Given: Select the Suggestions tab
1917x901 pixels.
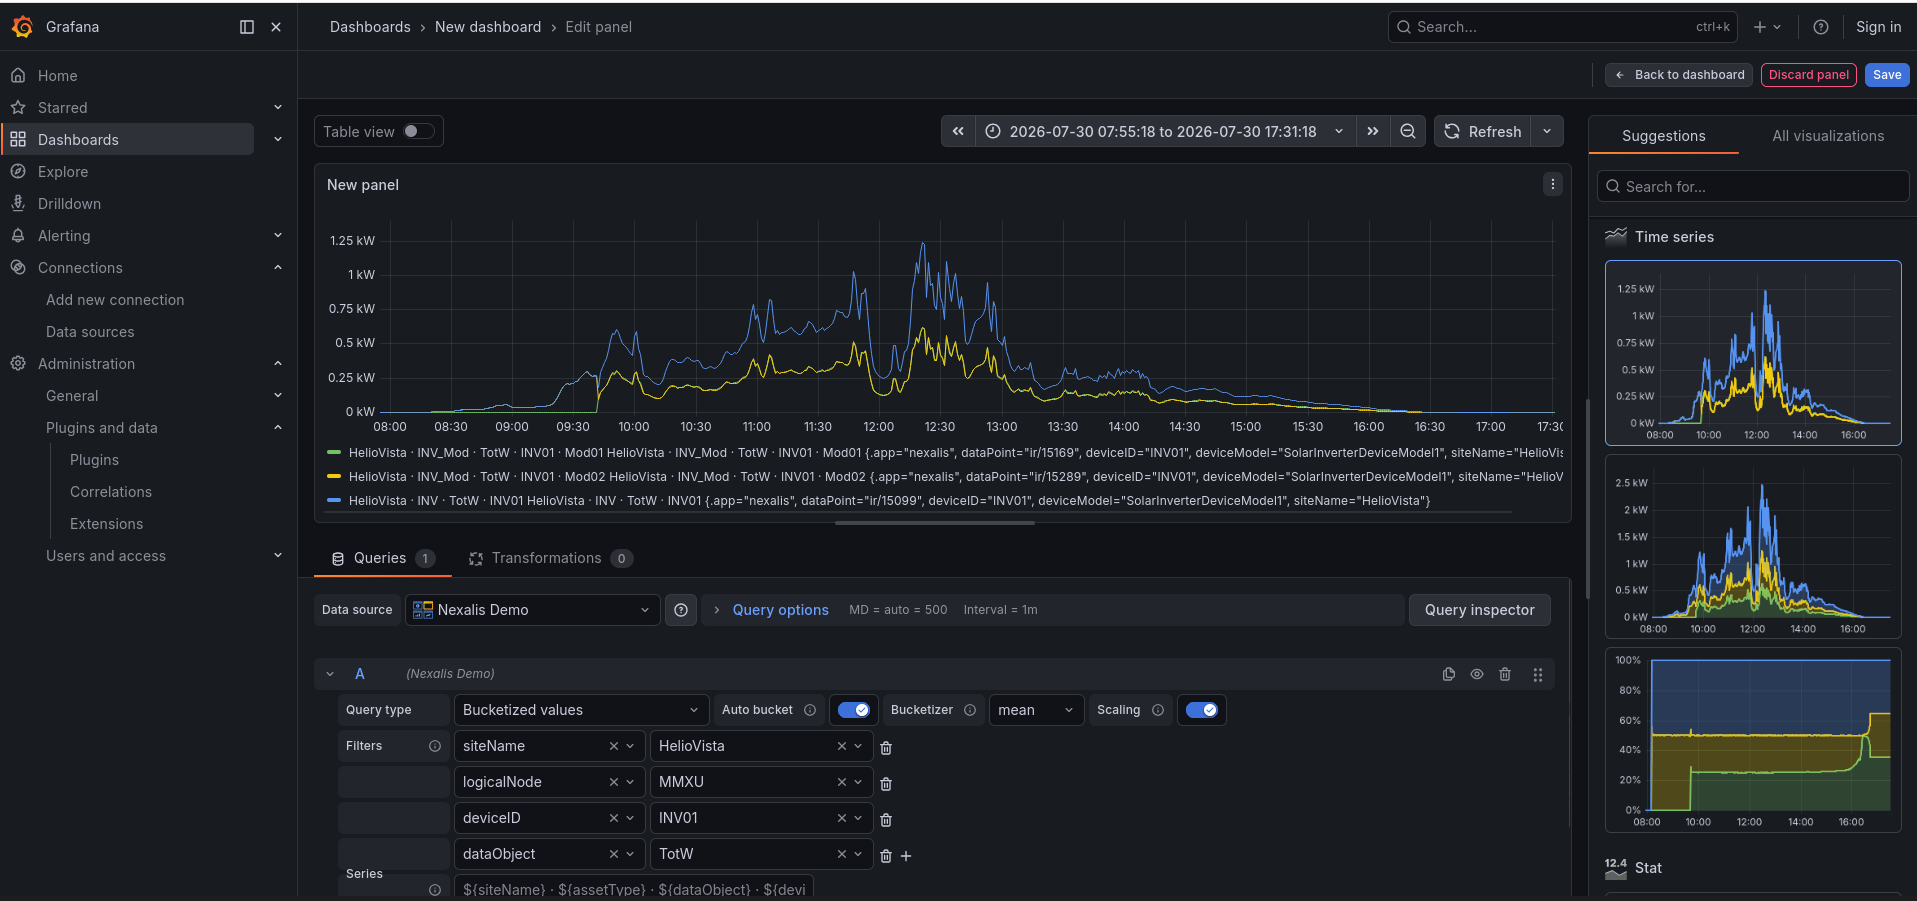Looking at the screenshot, I should click(x=1663, y=136).
